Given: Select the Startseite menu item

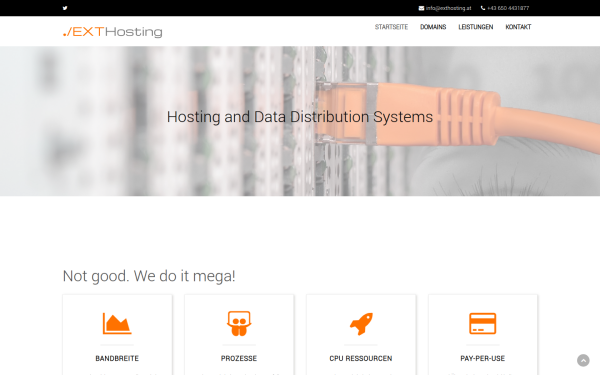Looking at the screenshot, I should pyautogui.click(x=391, y=27).
